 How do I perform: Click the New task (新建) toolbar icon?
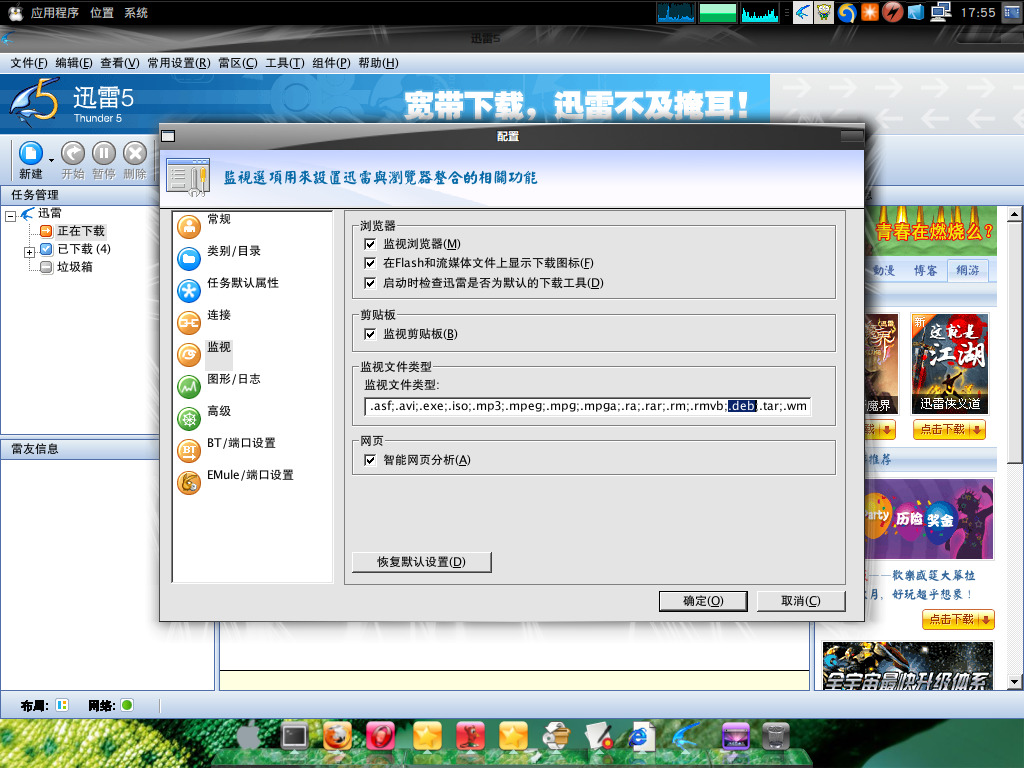click(31, 153)
